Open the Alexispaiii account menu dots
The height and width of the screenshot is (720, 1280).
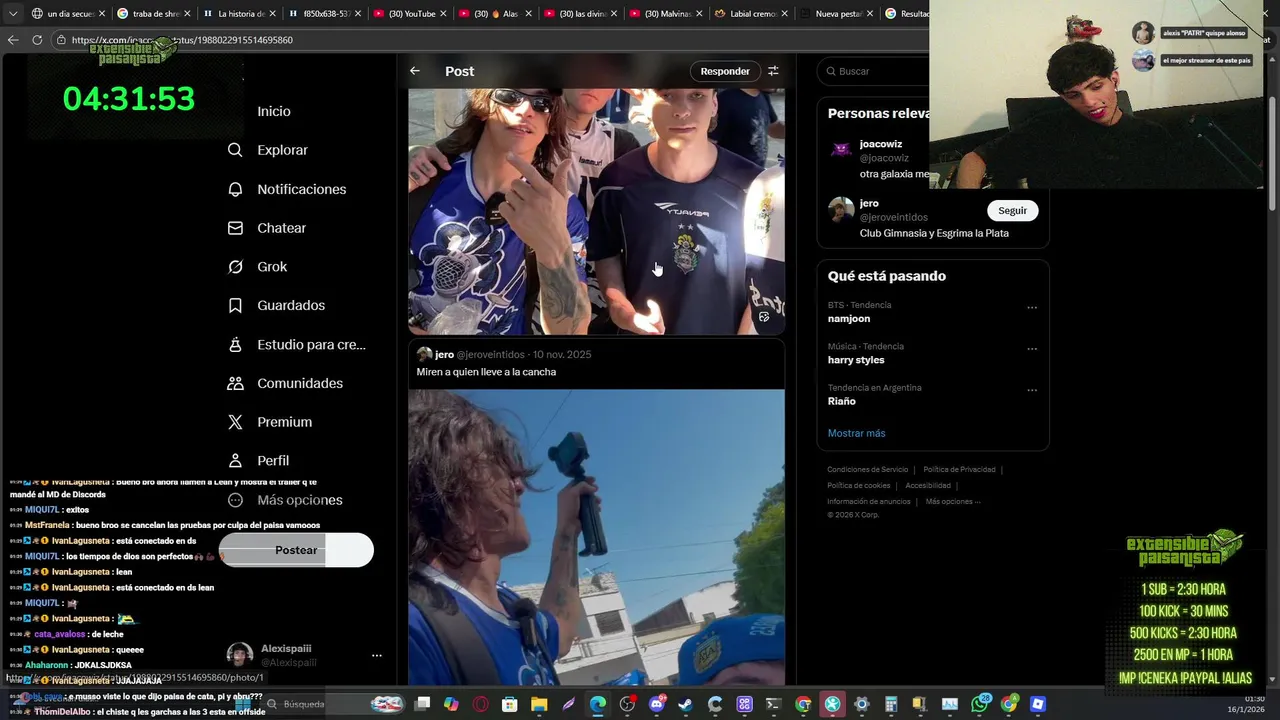[377, 656]
